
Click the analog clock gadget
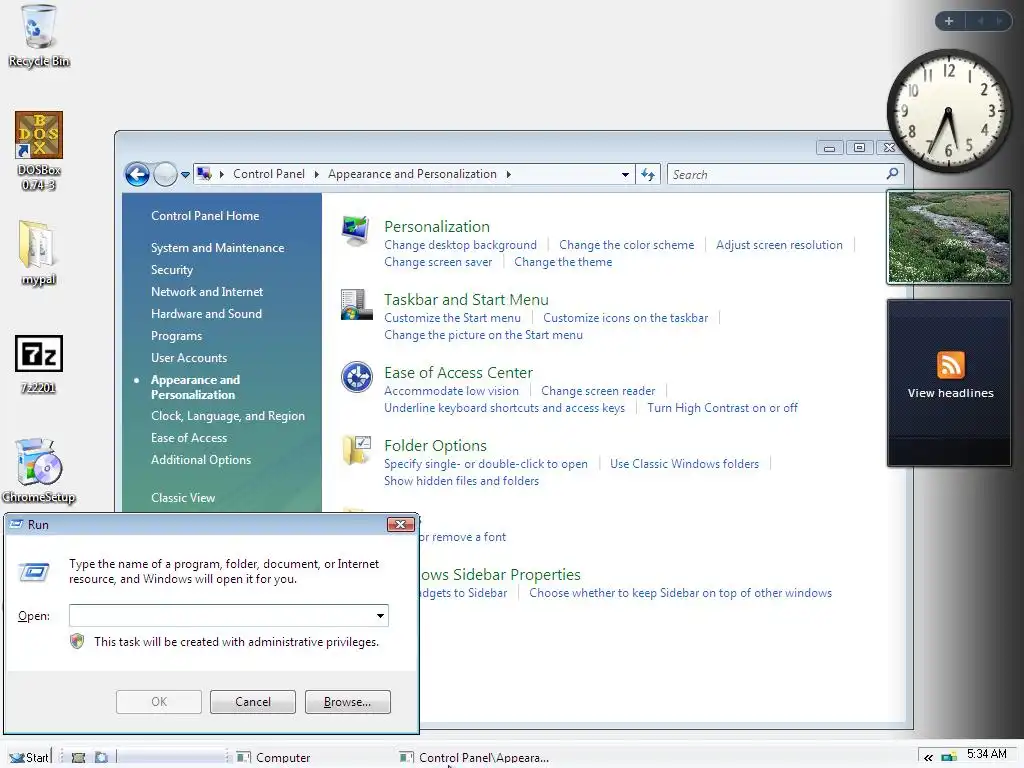948,112
